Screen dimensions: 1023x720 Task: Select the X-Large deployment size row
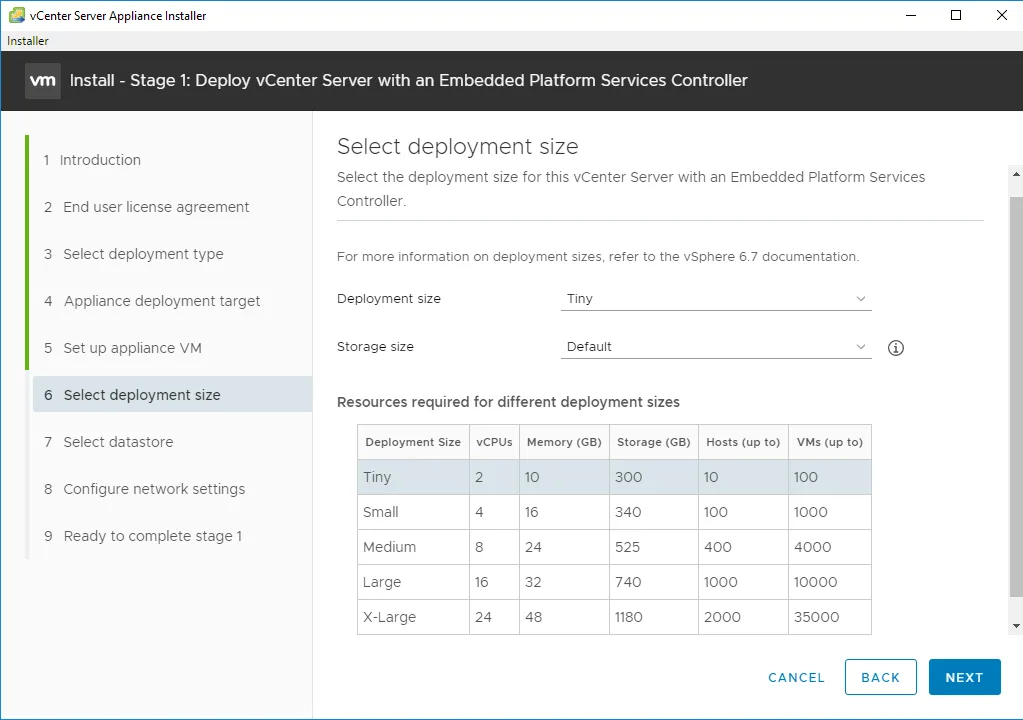click(x=614, y=617)
